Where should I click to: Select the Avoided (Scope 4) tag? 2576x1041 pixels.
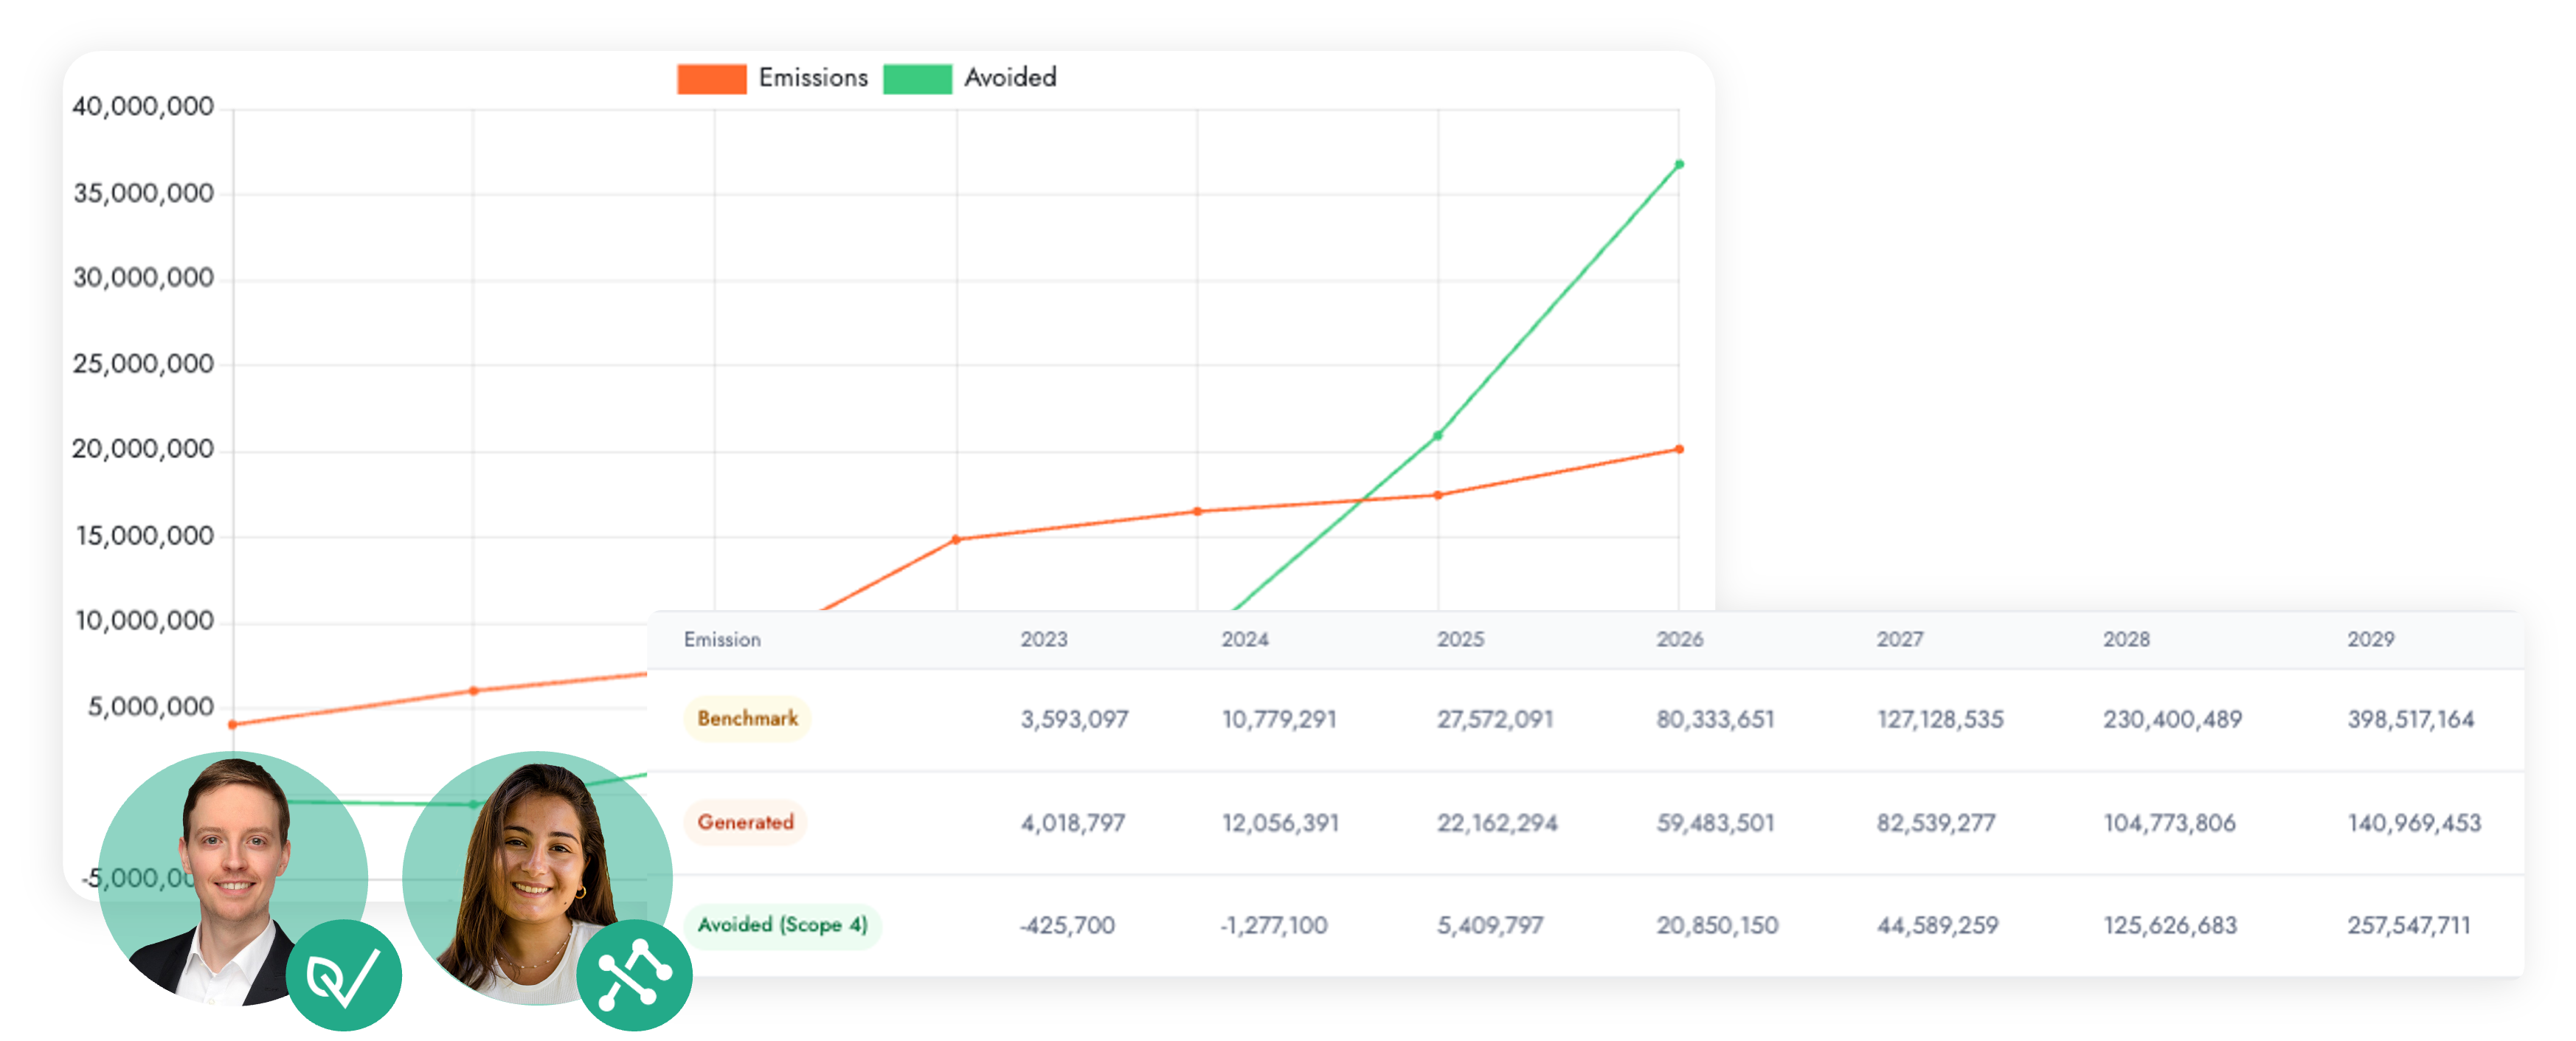[x=782, y=925]
